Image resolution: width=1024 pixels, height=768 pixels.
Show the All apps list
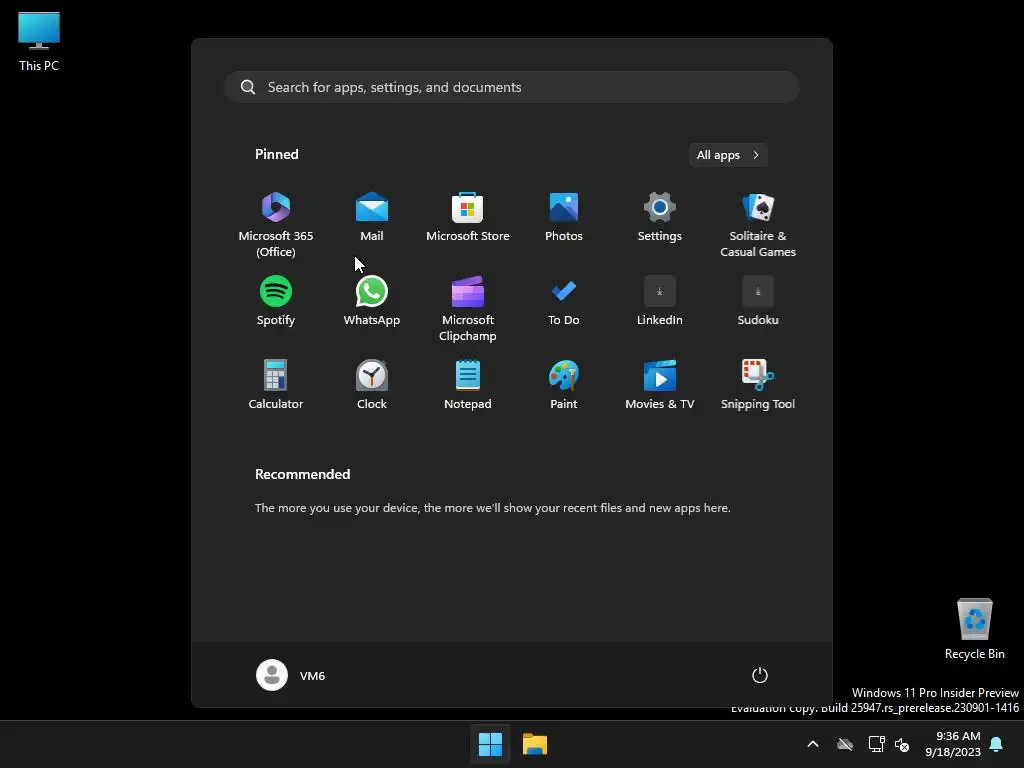(x=728, y=155)
